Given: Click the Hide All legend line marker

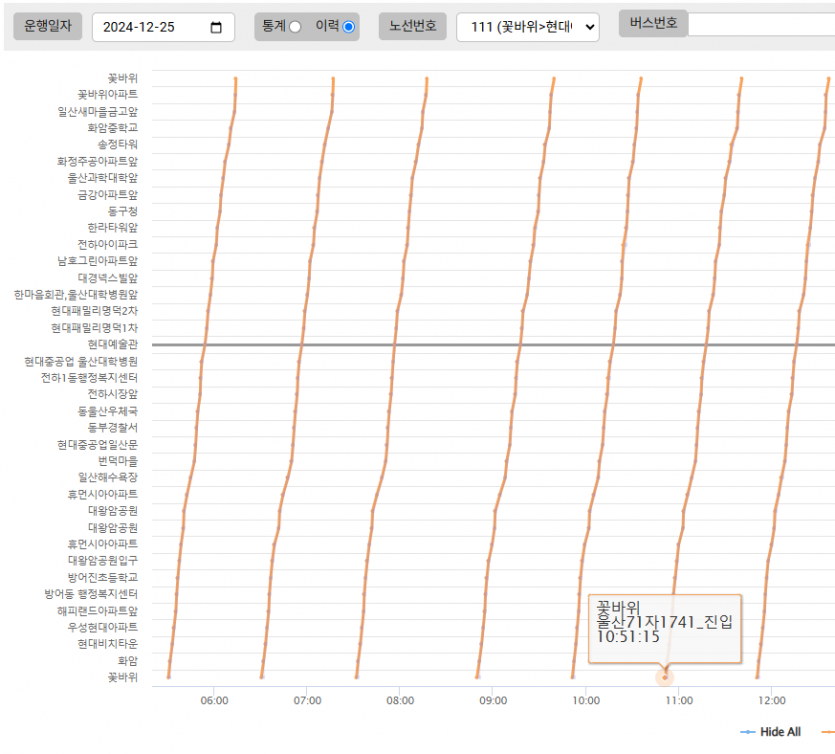Looking at the screenshot, I should pos(747,732).
